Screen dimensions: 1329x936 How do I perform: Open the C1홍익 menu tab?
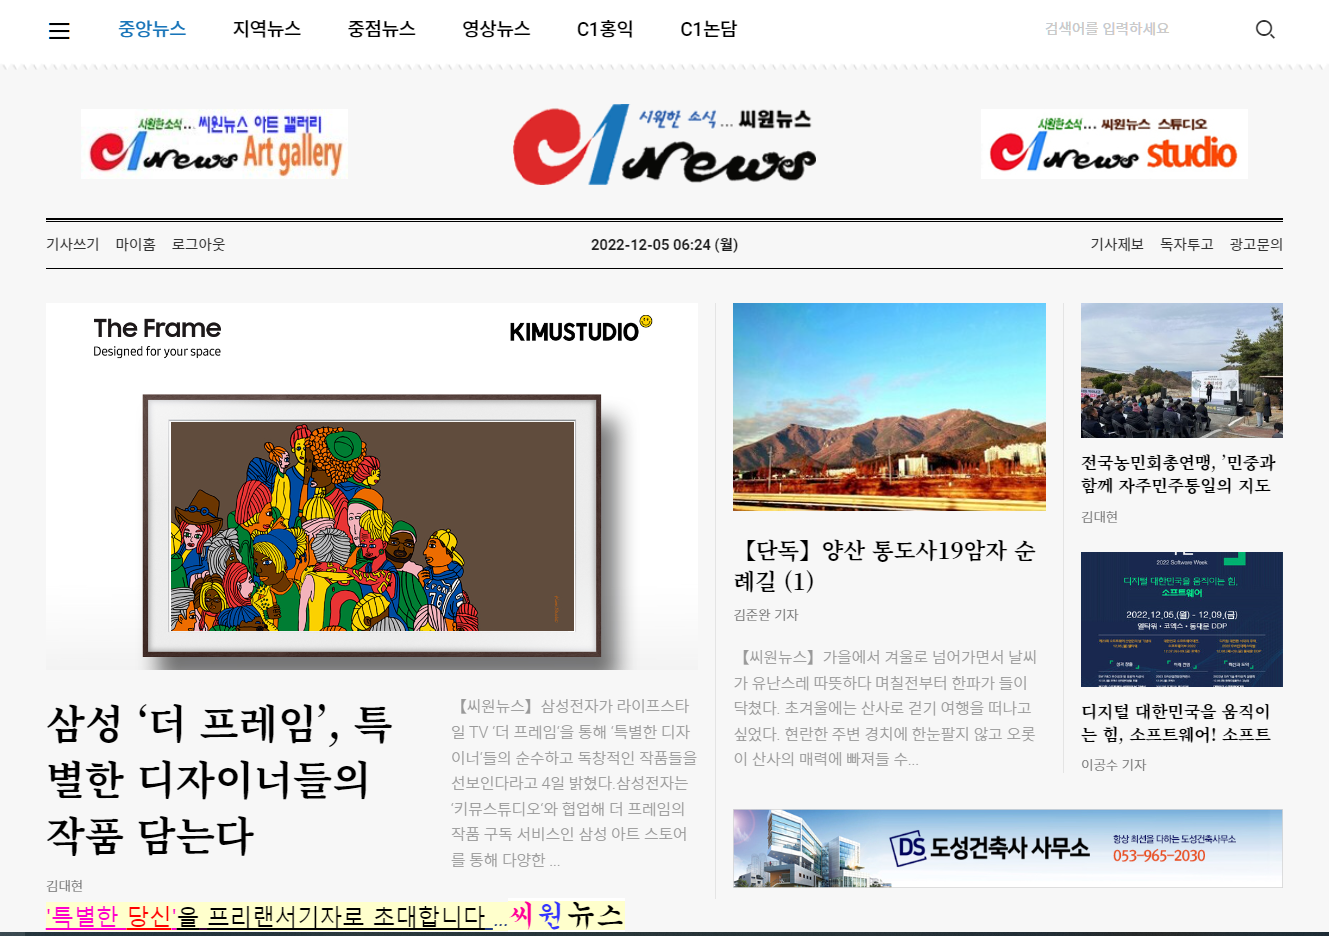coord(605,29)
